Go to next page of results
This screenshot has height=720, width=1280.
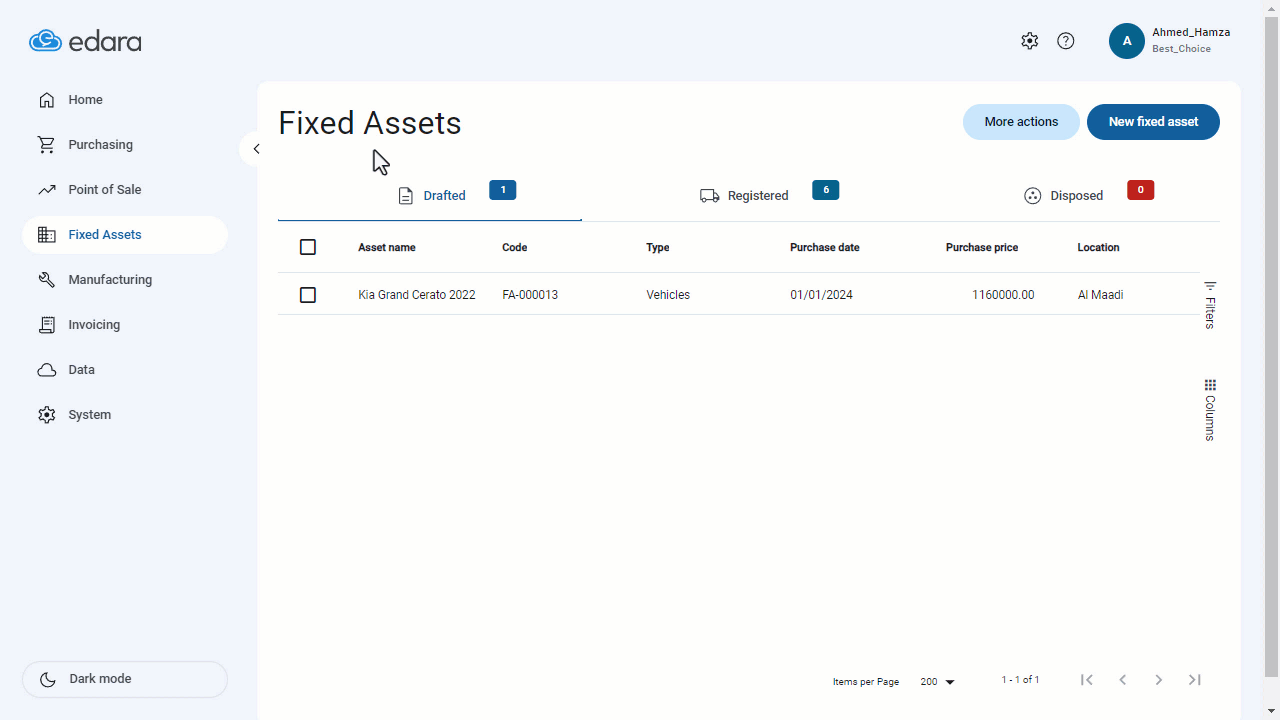click(1159, 680)
